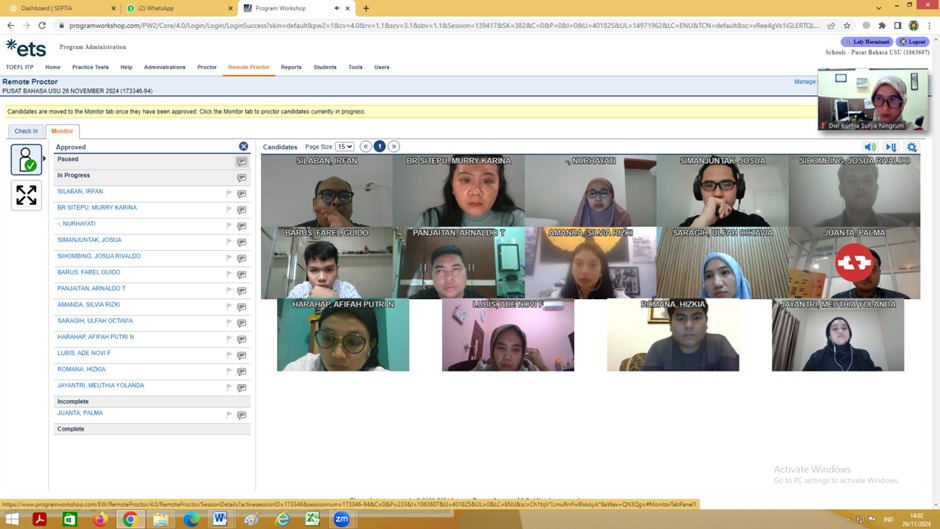This screenshot has height=529, width=940.
Task: Open the Page Size dropdown
Action: [x=345, y=146]
